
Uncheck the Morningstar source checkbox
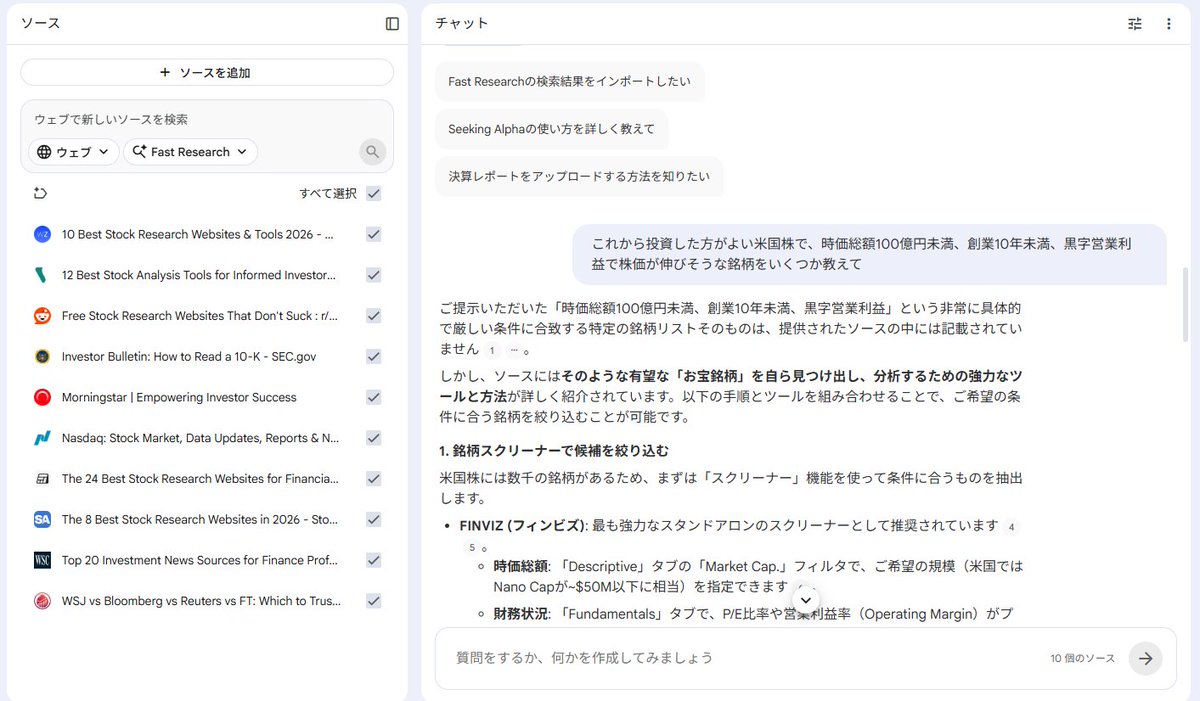(x=373, y=397)
